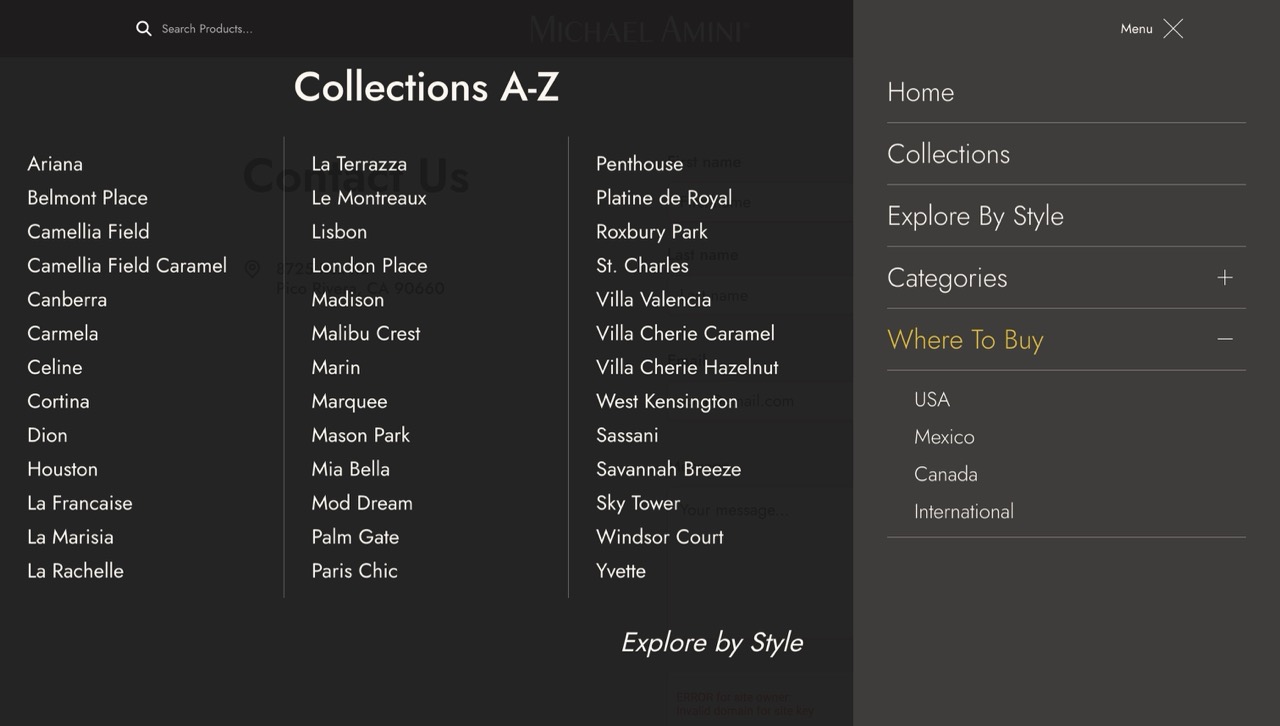Open the Mason Park collection
1280x726 pixels.
361,436
